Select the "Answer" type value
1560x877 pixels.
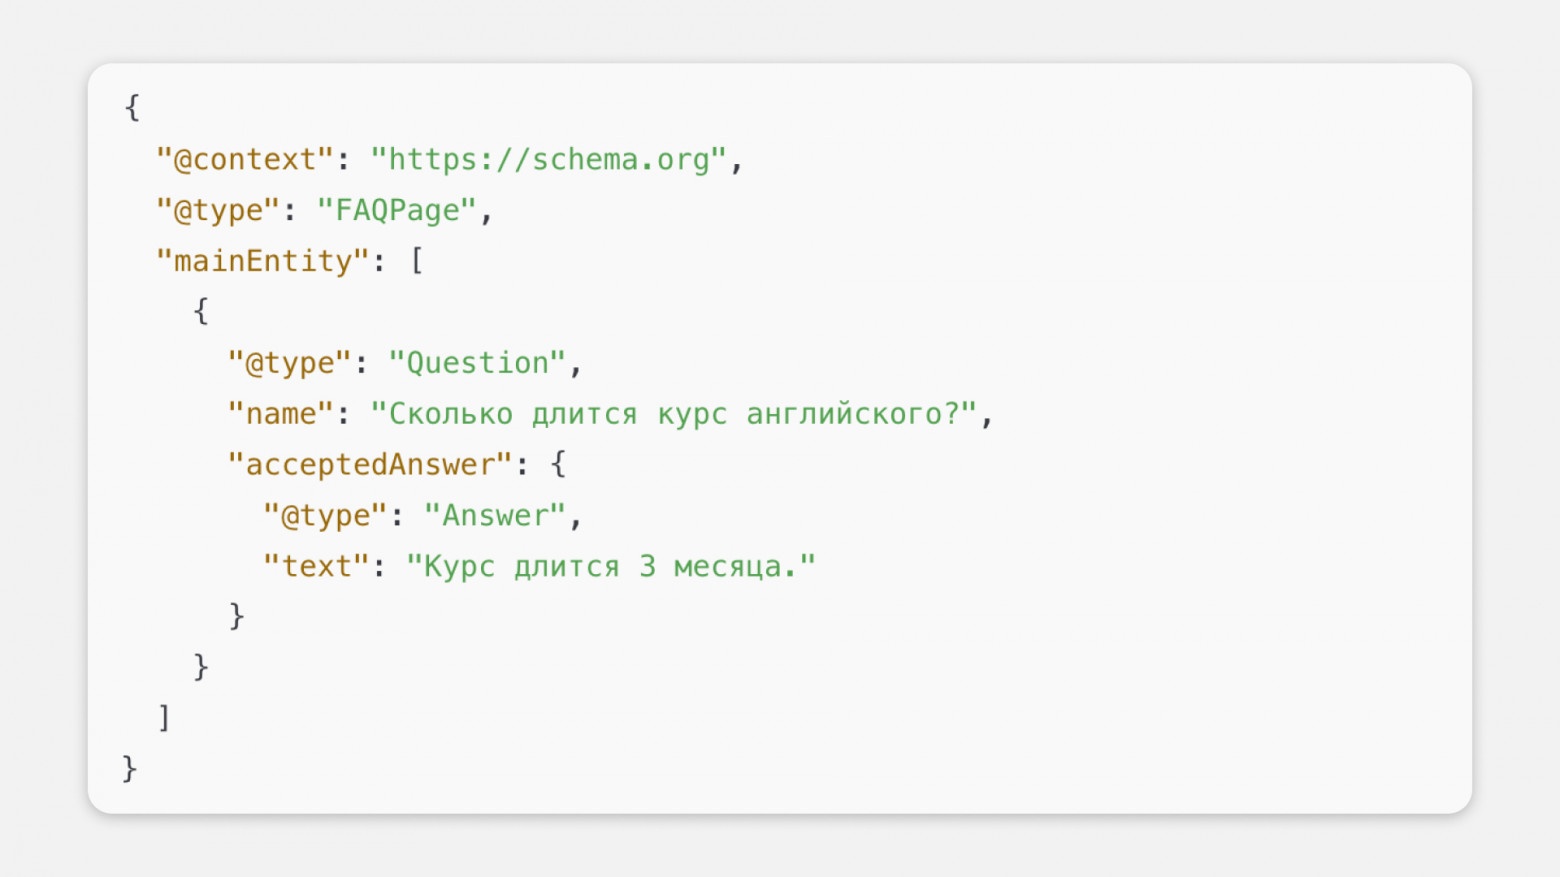click(x=494, y=516)
